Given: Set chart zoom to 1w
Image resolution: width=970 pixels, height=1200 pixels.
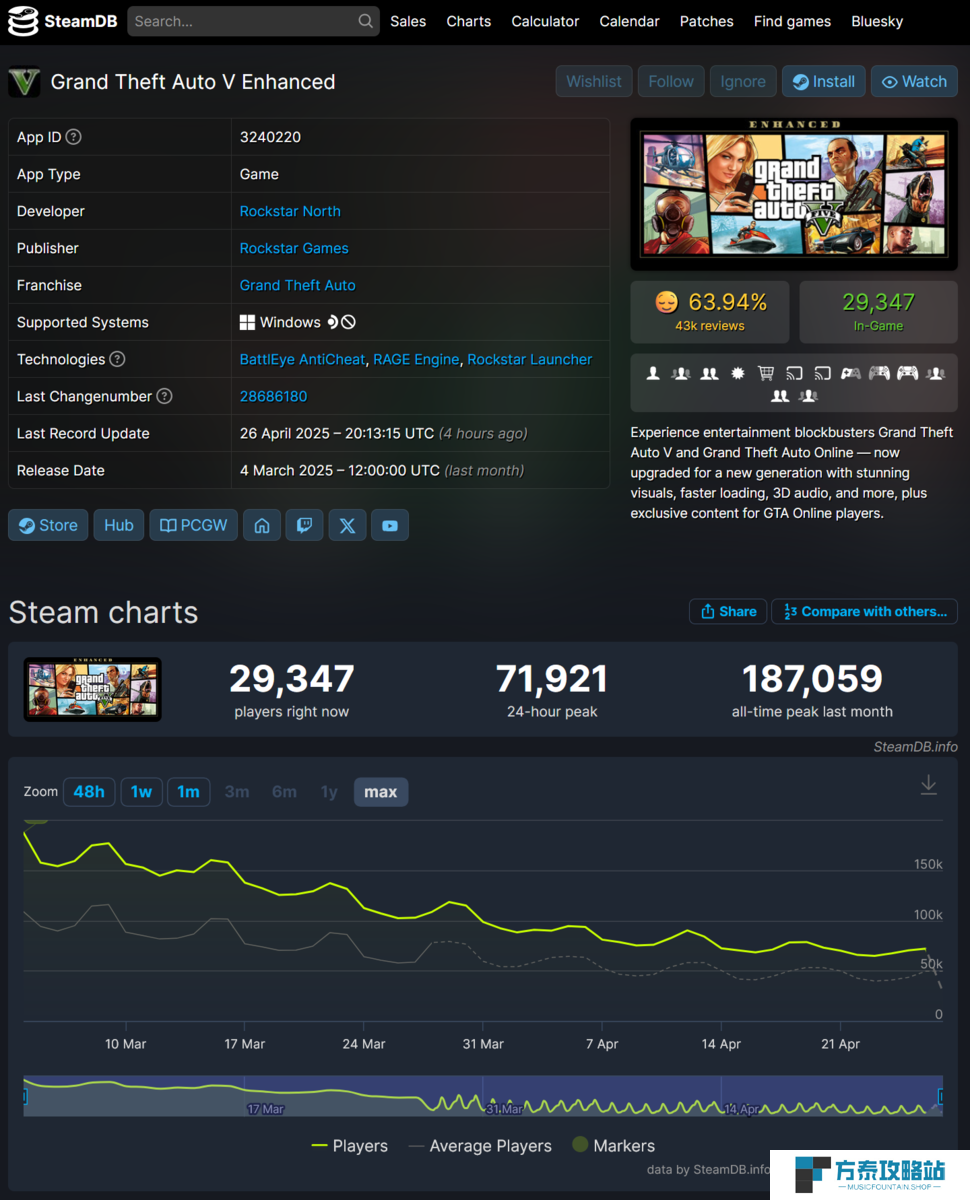Looking at the screenshot, I should (x=141, y=792).
